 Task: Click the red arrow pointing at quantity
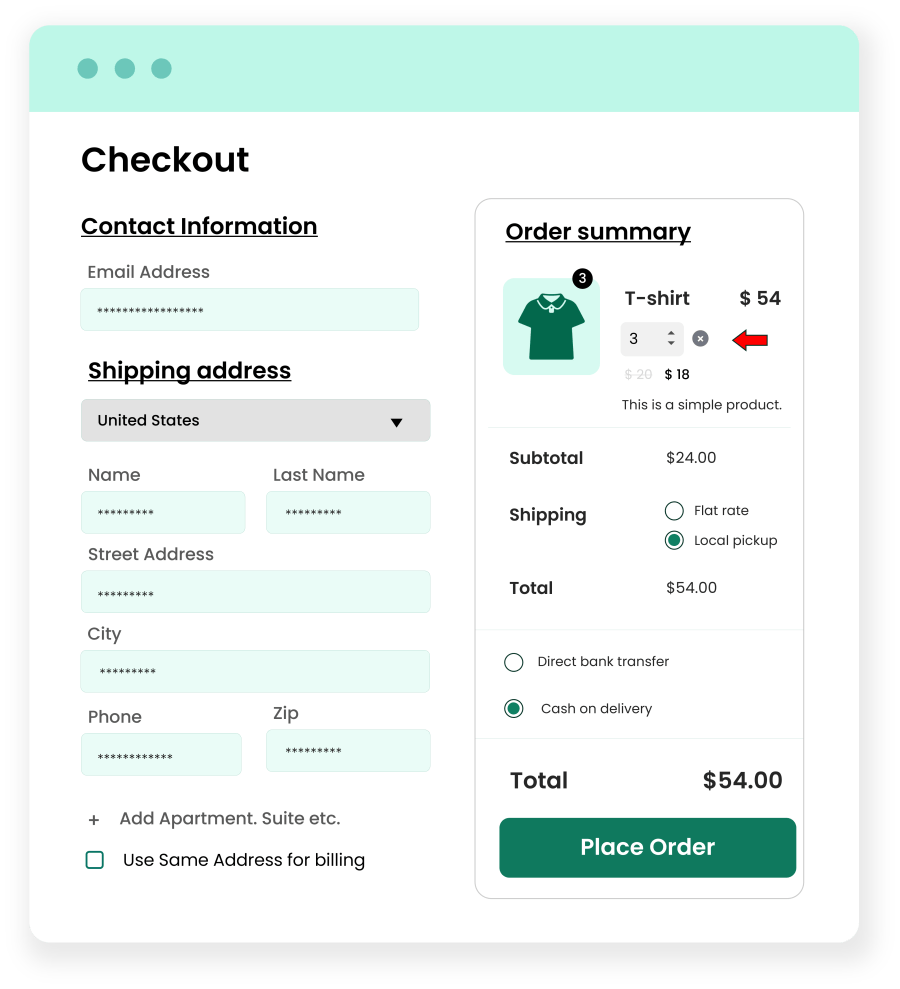tap(750, 340)
